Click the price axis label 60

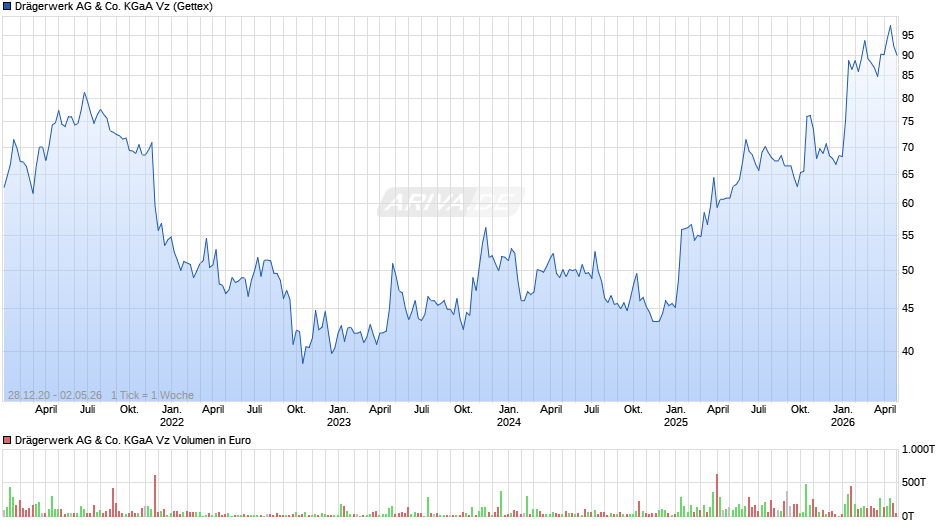point(908,203)
